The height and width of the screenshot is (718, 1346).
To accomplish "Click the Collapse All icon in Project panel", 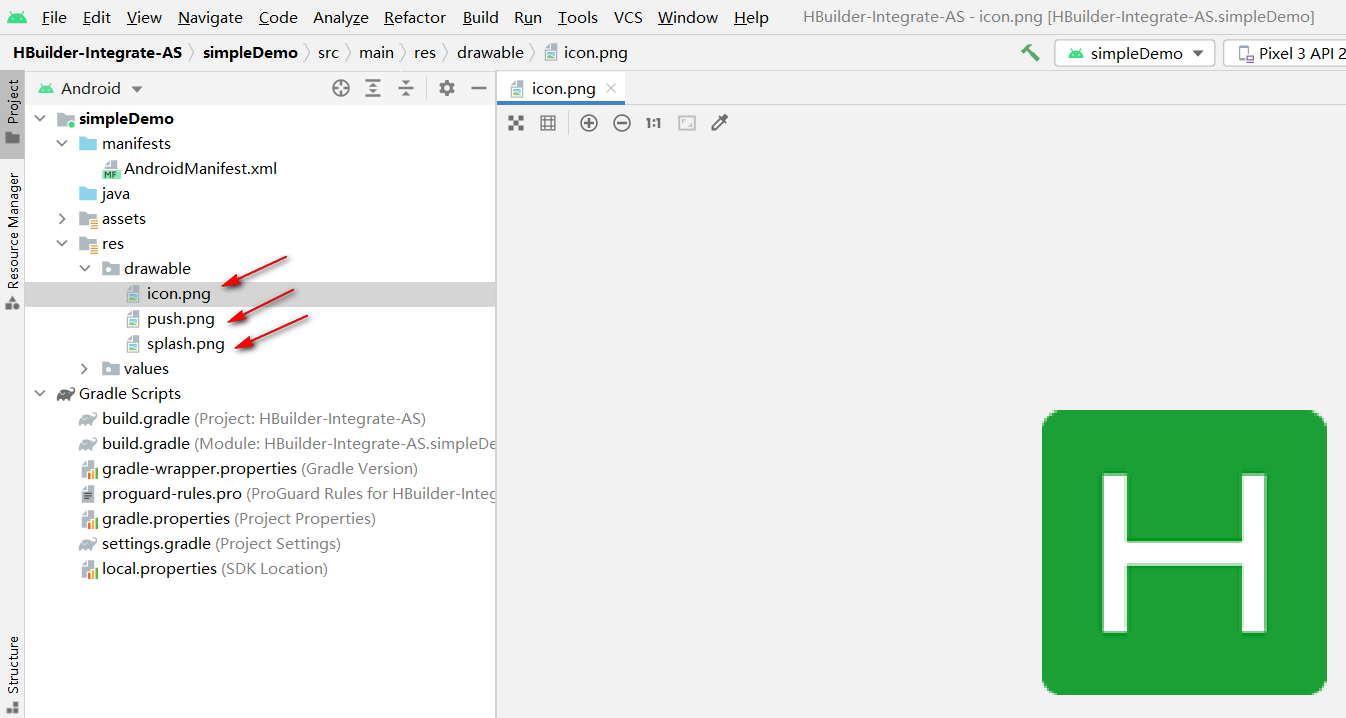I will pyautogui.click(x=406, y=88).
